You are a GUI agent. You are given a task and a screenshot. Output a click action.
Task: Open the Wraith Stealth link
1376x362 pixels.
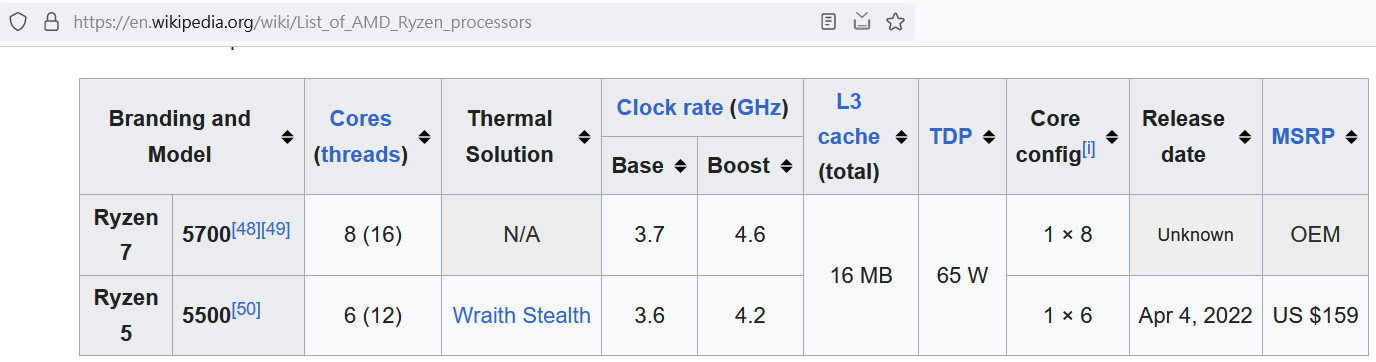point(521,315)
